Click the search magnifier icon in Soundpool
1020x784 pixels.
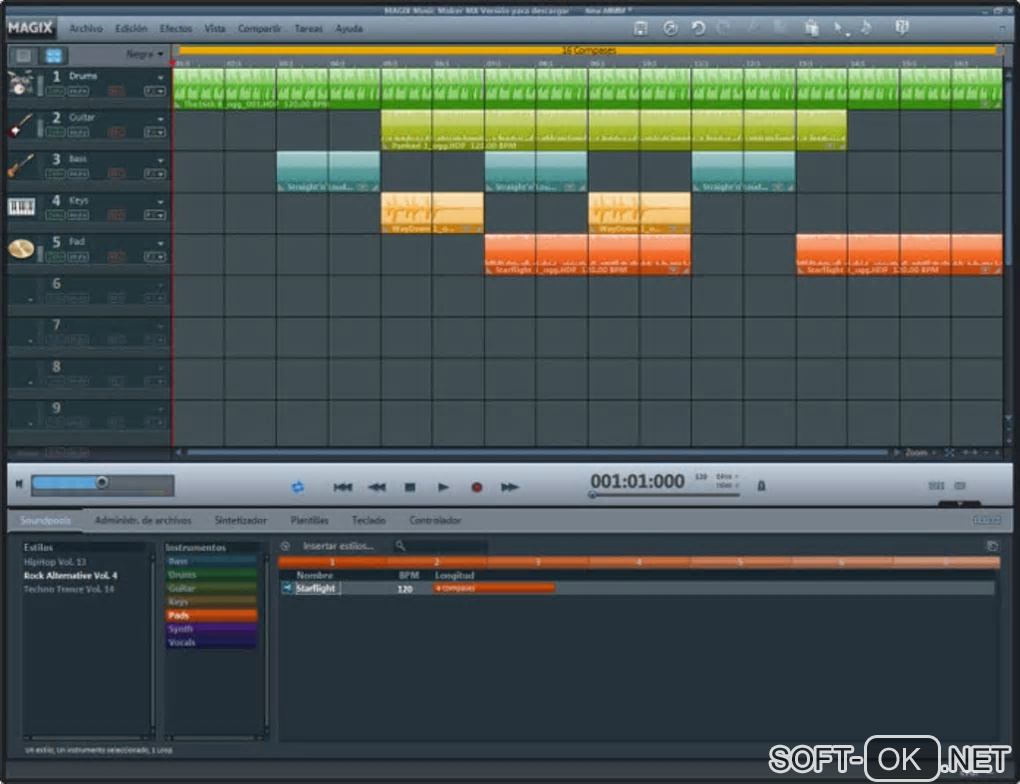click(x=400, y=546)
